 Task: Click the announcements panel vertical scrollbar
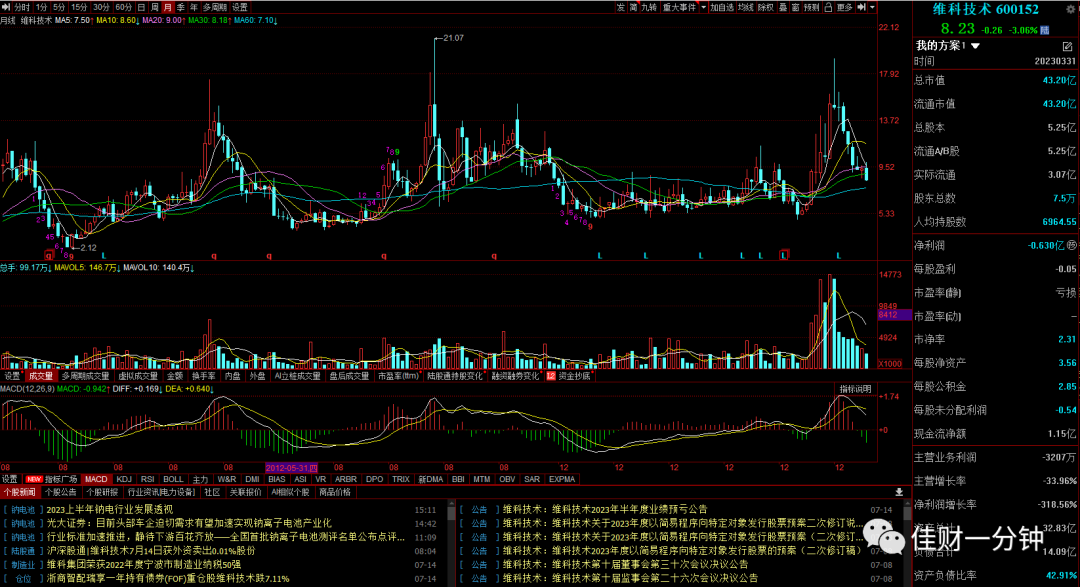point(907,541)
